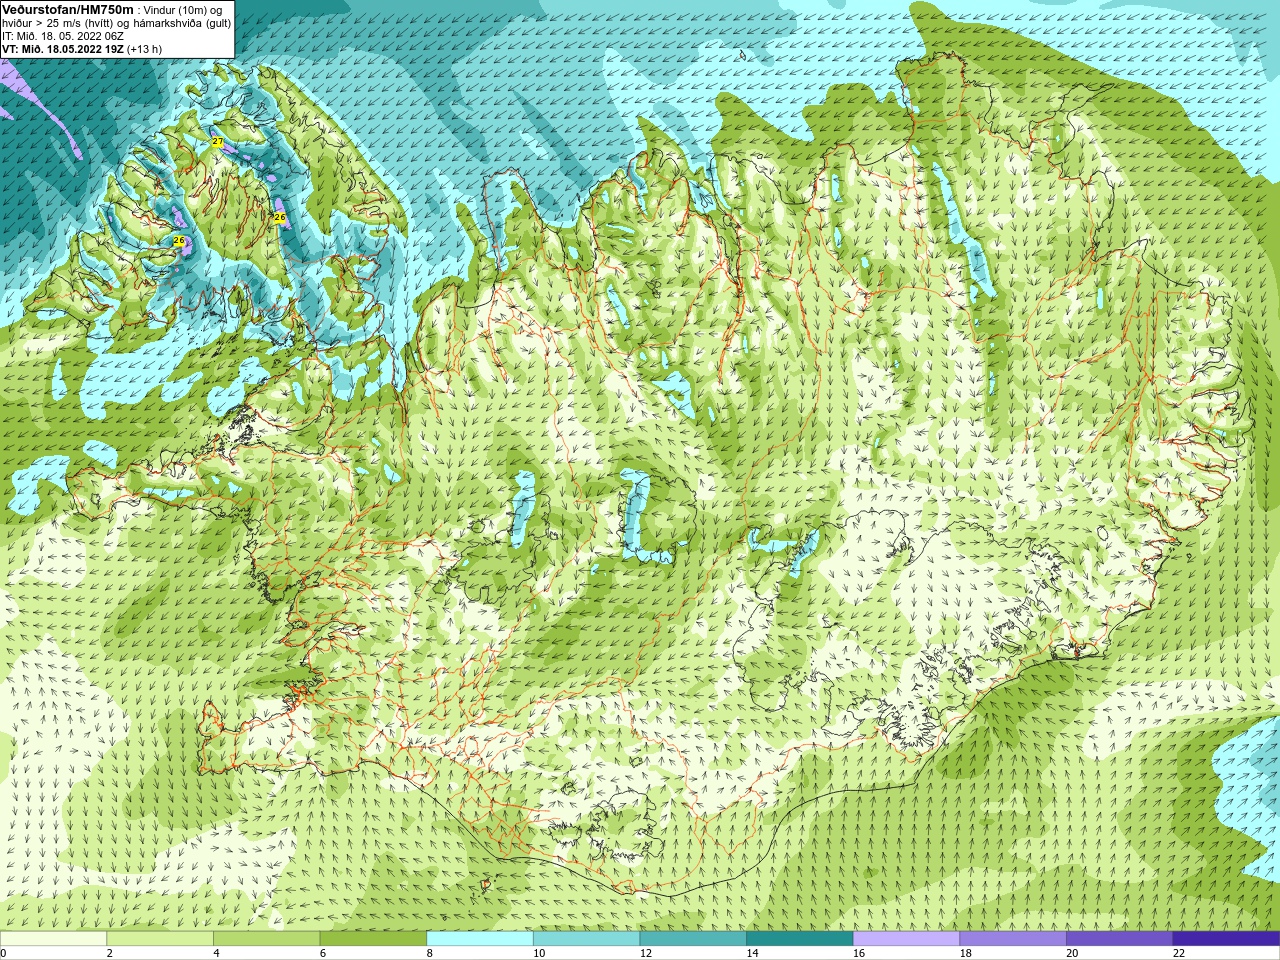Click the legend scale number 10
The height and width of the screenshot is (960, 1280).
pyautogui.click(x=539, y=953)
